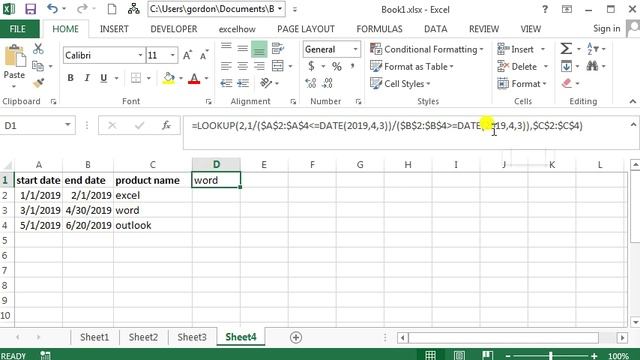
Task: Click Sign in link
Action: point(607,29)
